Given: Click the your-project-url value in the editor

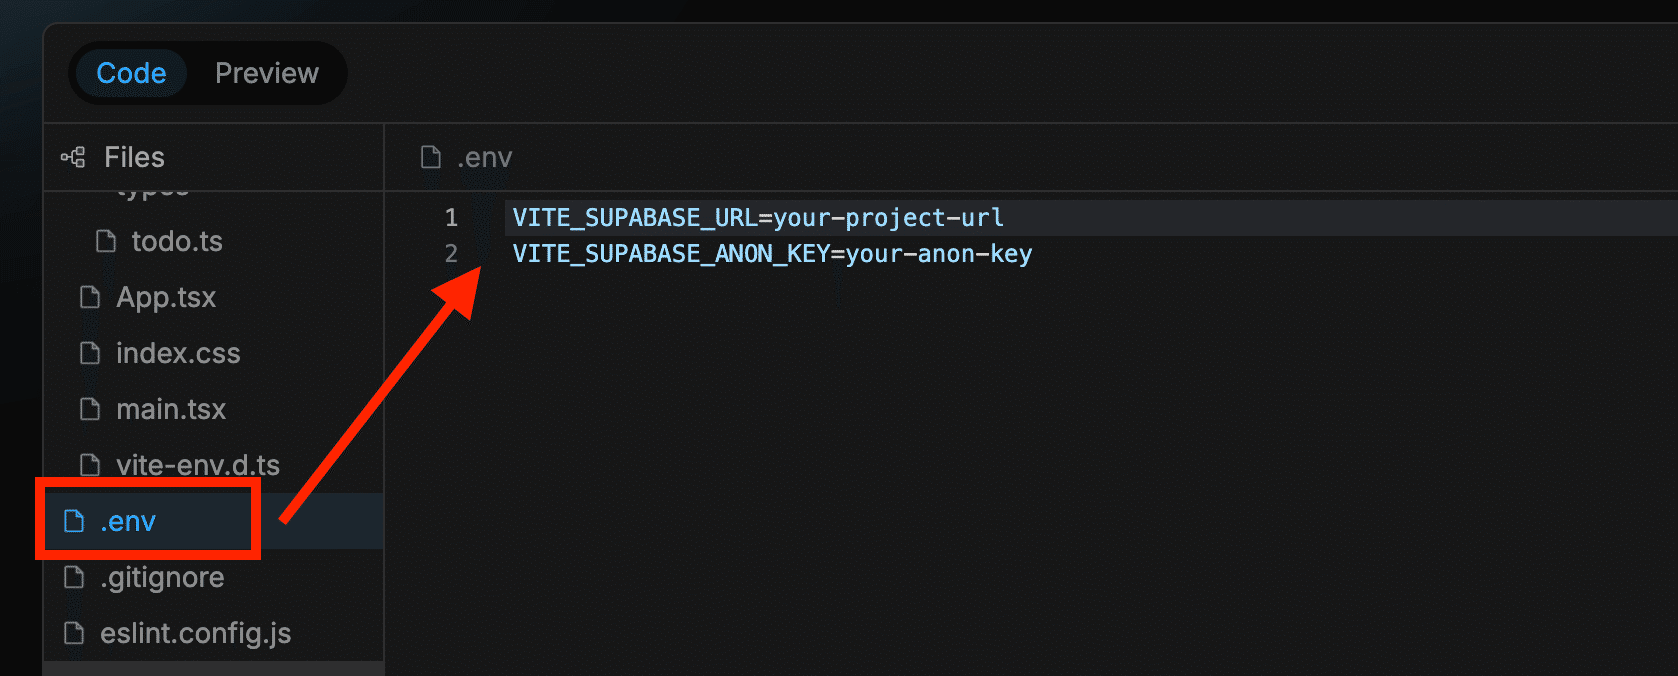Looking at the screenshot, I should 888,218.
